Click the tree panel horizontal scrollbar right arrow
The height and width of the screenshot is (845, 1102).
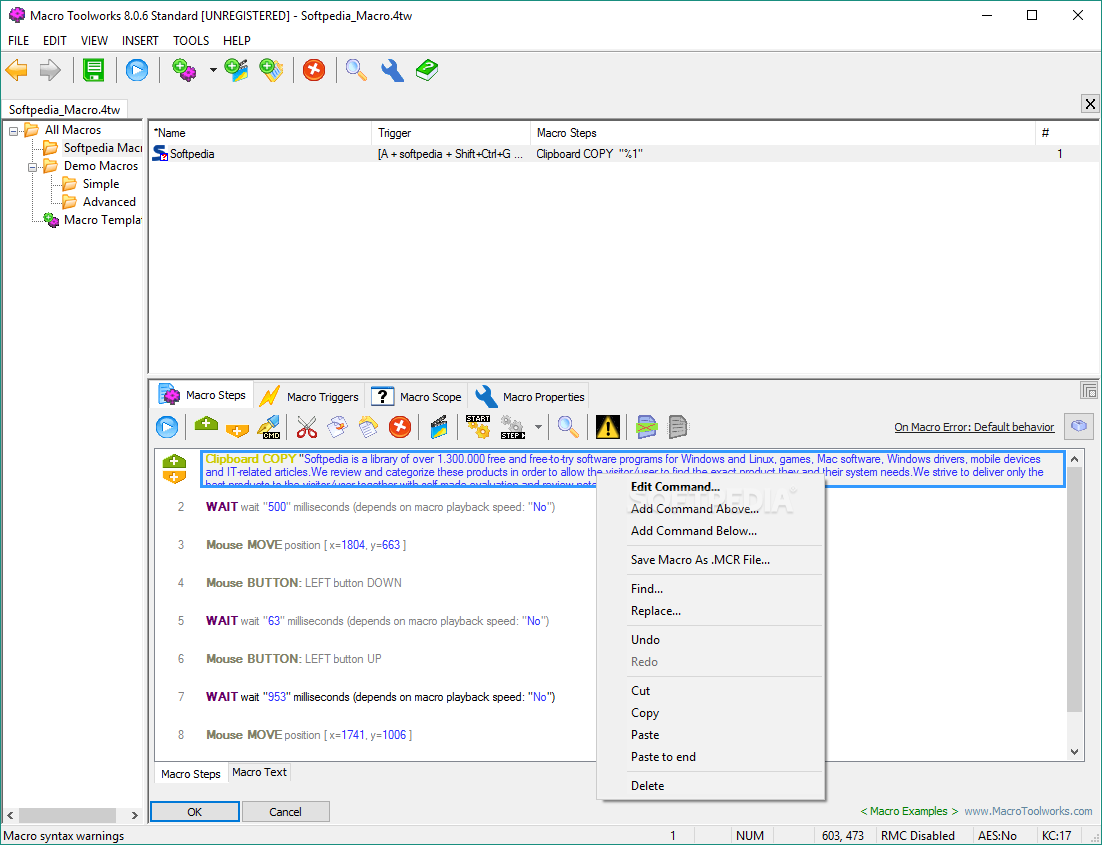coord(134,815)
